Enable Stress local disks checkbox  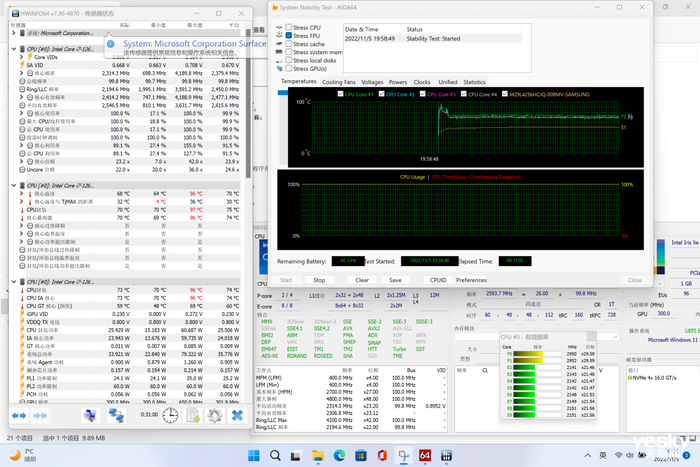(289, 60)
